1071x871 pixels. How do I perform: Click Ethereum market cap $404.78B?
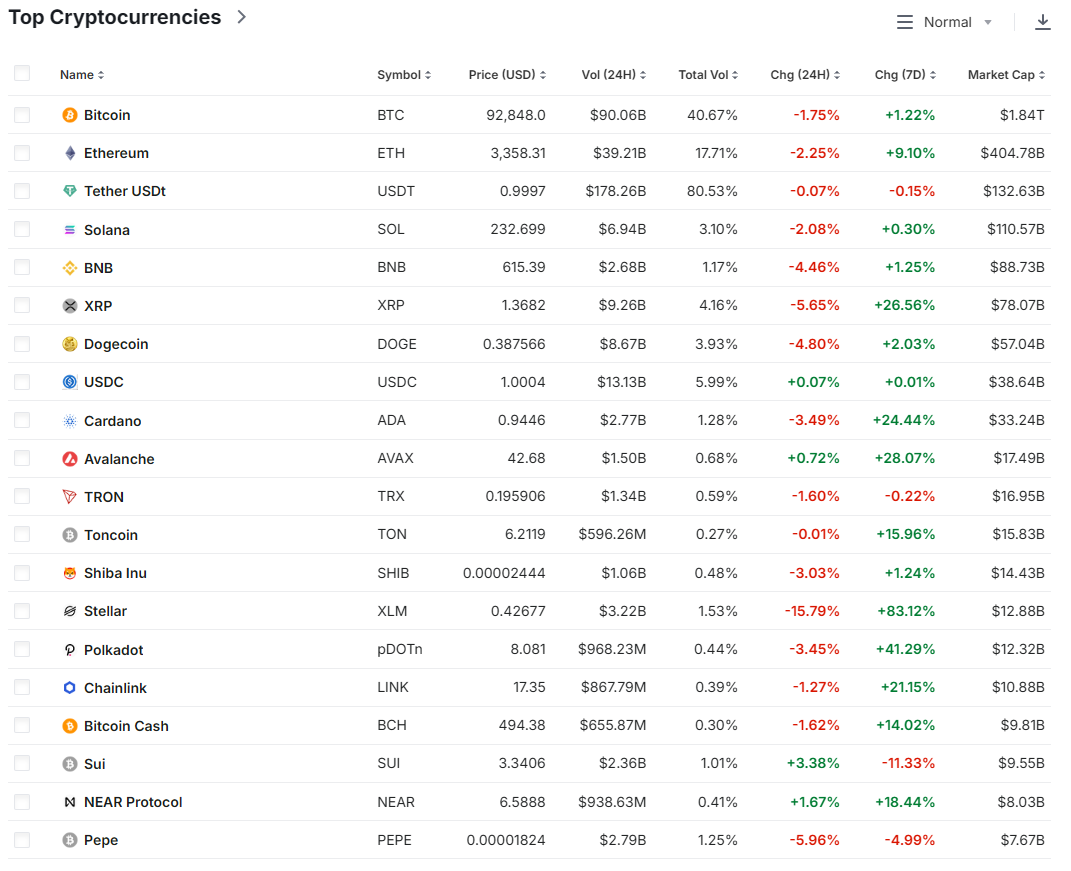click(1012, 153)
